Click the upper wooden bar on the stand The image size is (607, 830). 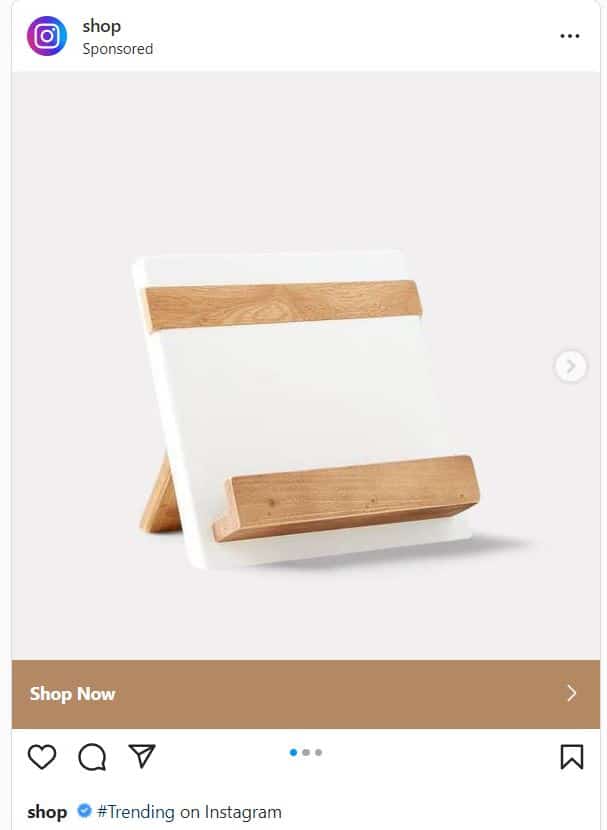coord(283,305)
